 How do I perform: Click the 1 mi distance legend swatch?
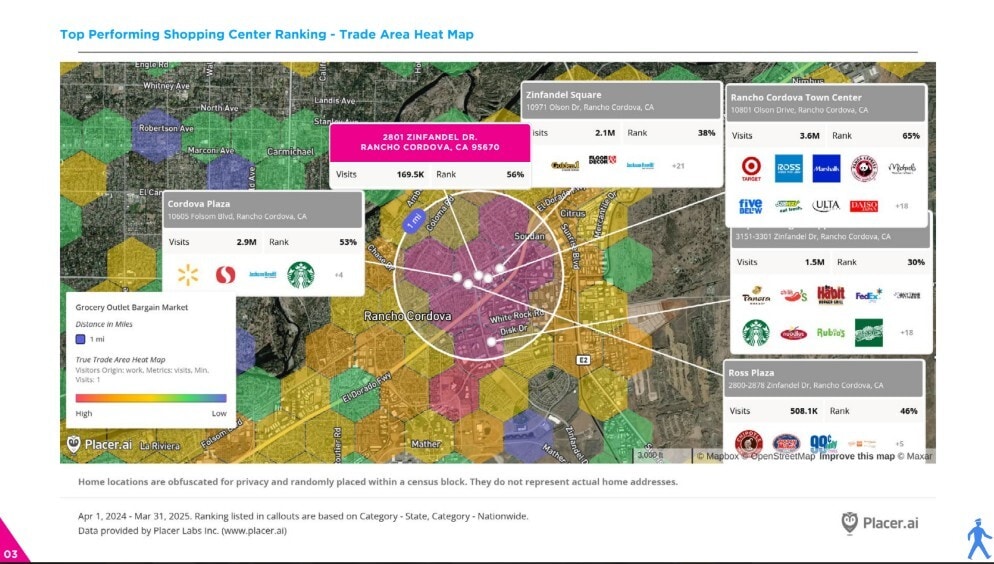click(x=81, y=339)
